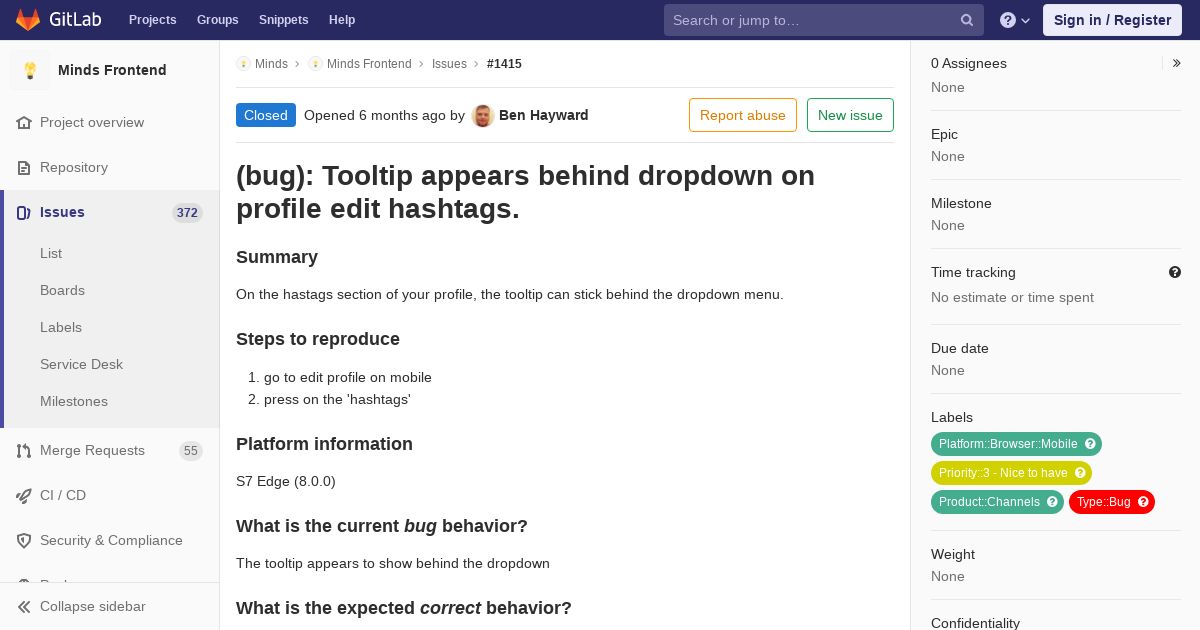Viewport: 1200px width, 630px height.
Task: Click the Time tracking help icon
Action: point(1175,272)
